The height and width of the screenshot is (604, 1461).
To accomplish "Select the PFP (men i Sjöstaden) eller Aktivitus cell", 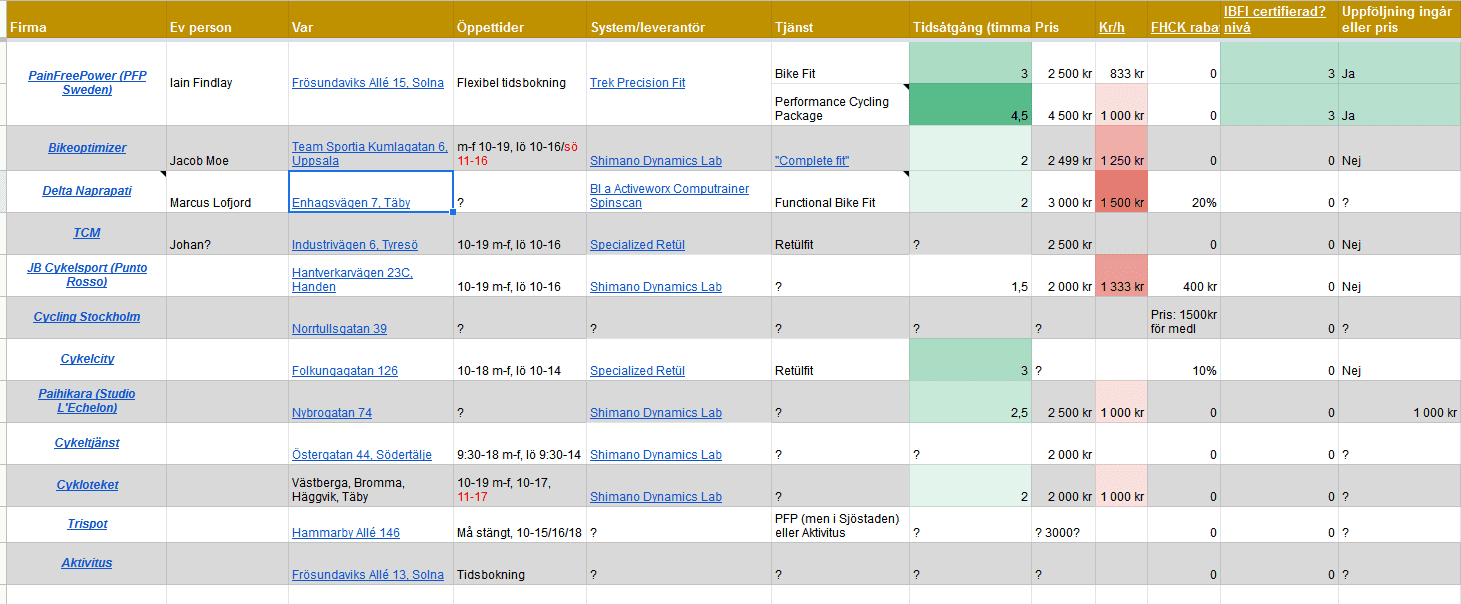I will [840, 524].
